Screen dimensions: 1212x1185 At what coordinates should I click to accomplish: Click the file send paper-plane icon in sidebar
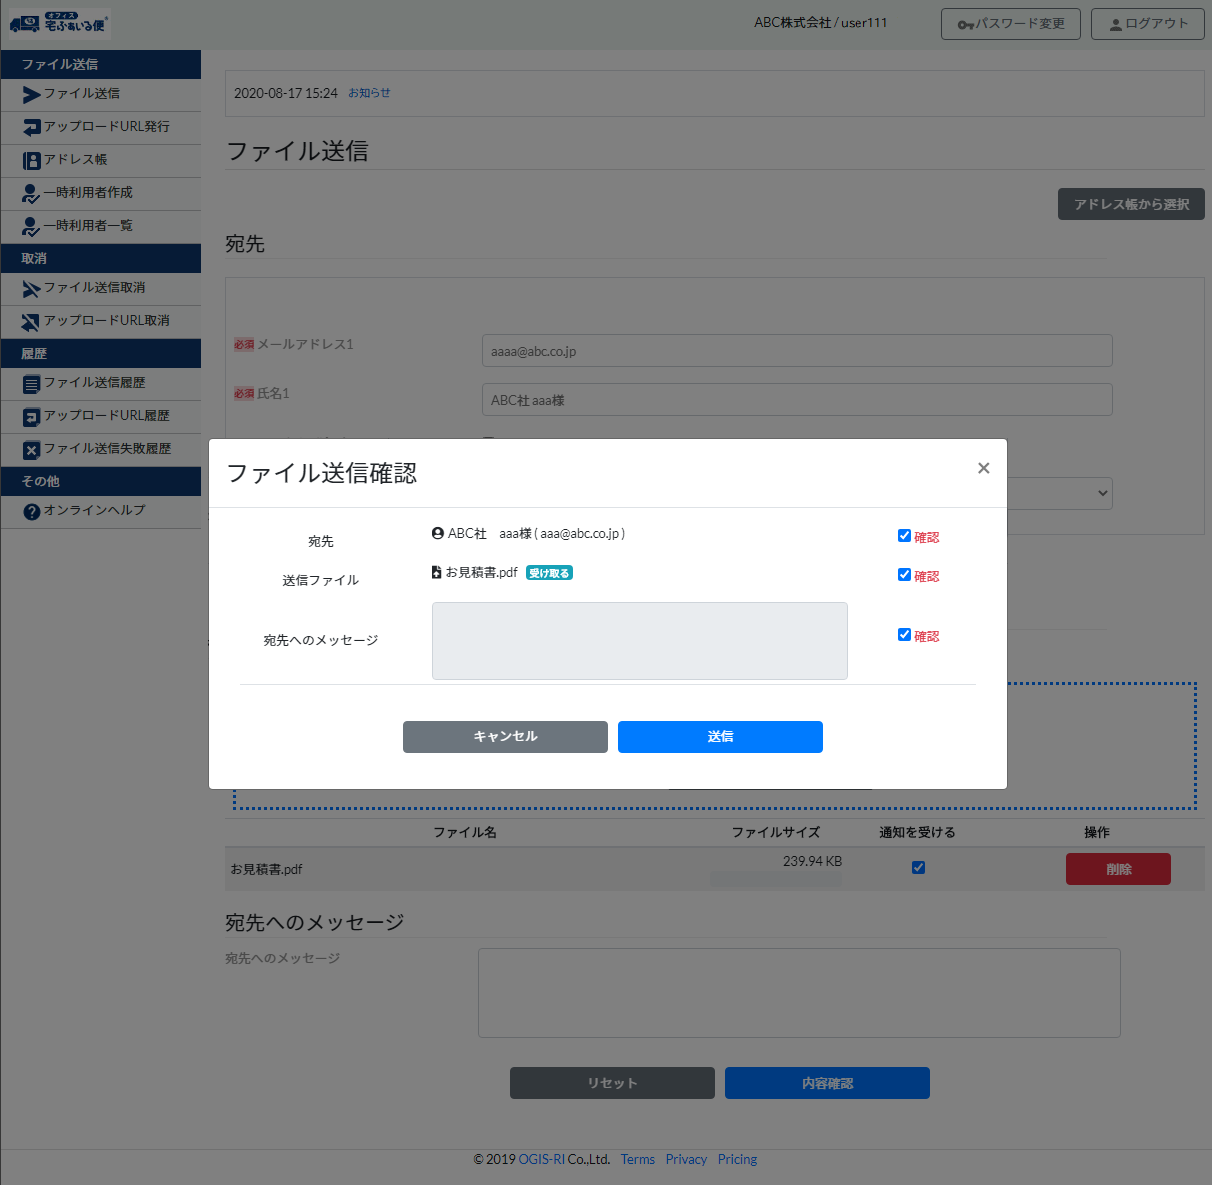click(31, 95)
